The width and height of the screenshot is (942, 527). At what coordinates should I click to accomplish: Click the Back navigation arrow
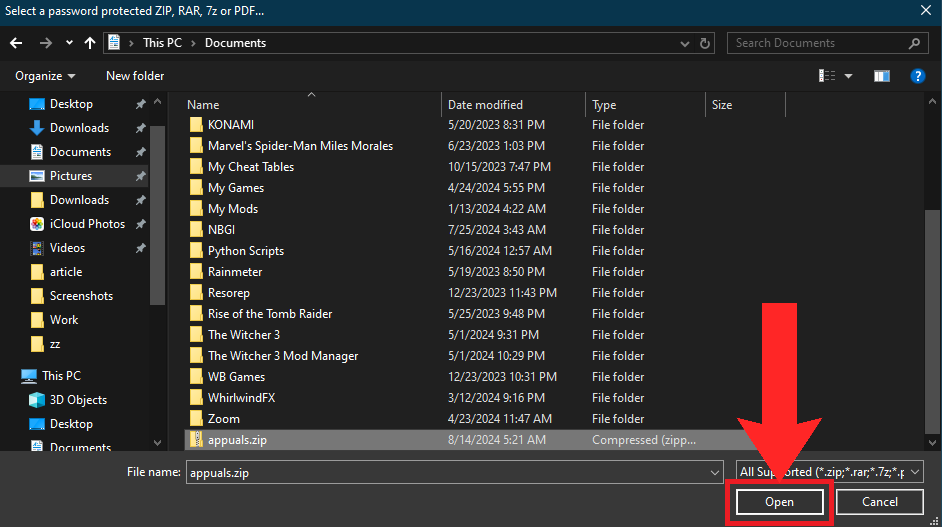pos(16,43)
